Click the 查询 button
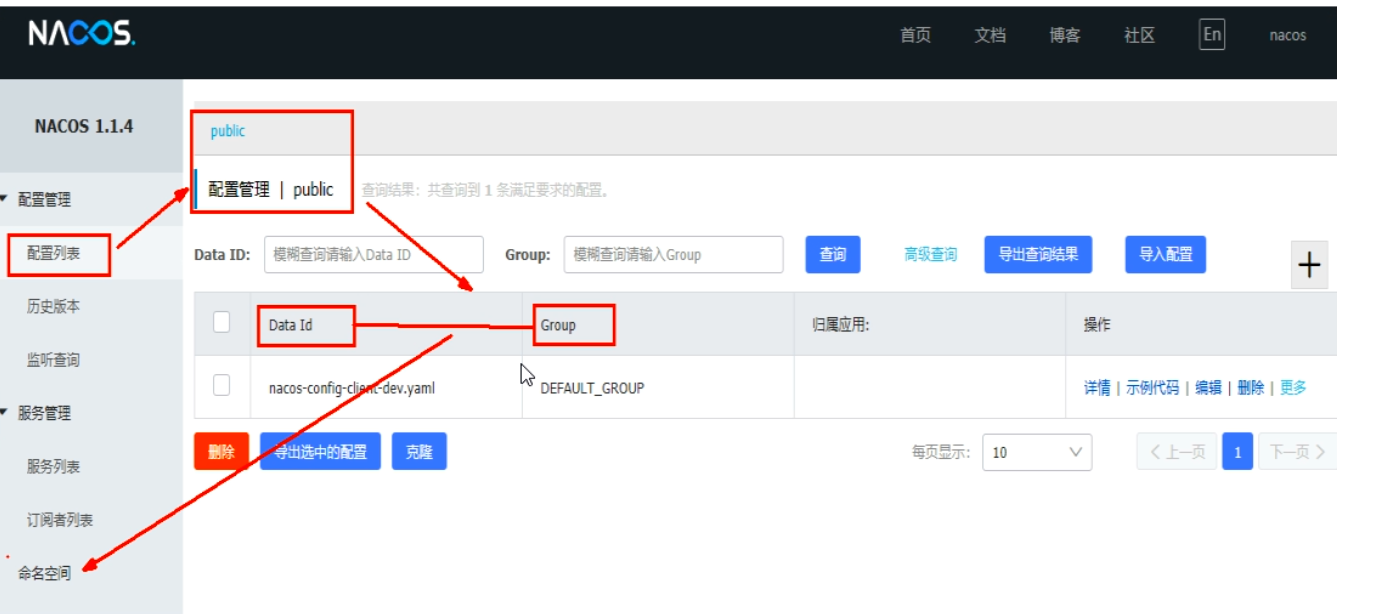Viewport: 1389px width, 615px height. point(833,255)
